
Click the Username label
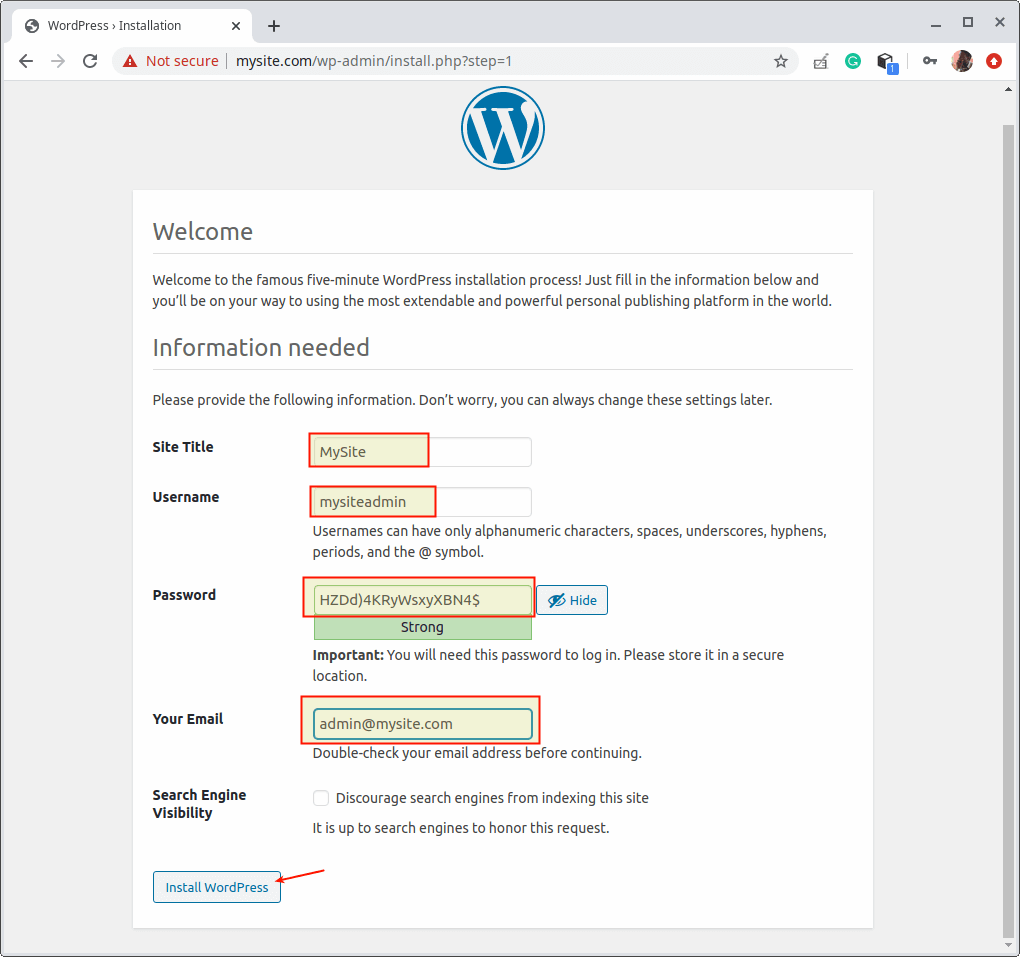click(186, 497)
